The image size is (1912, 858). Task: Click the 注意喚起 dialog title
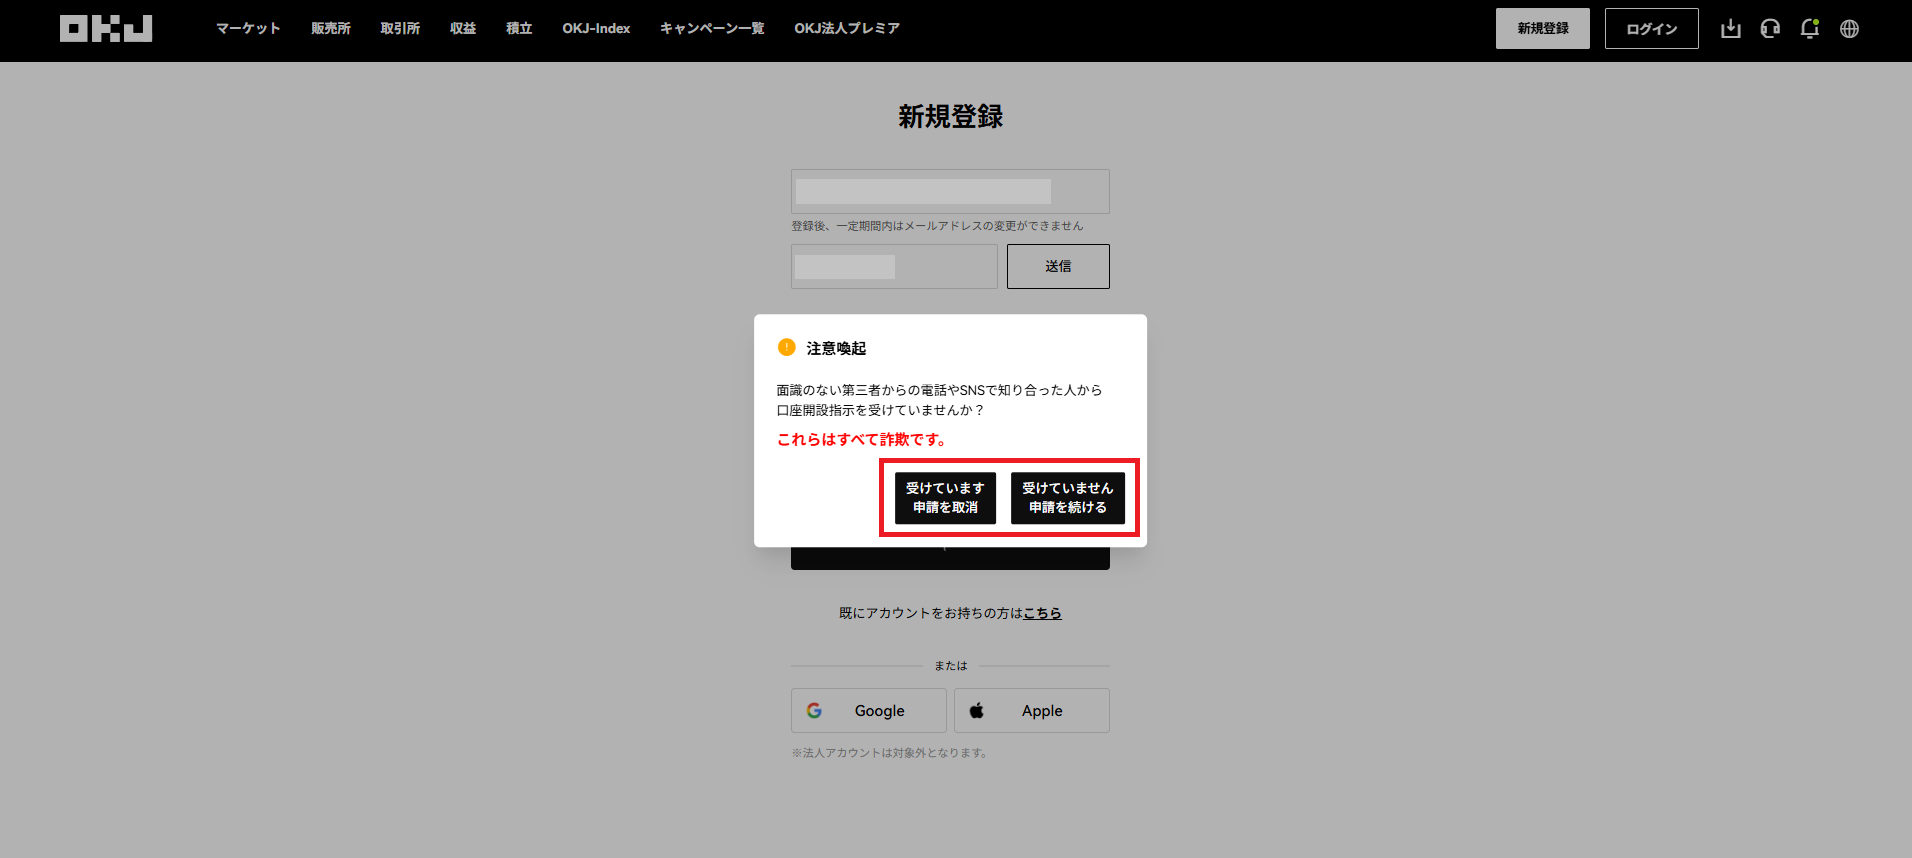pos(836,348)
